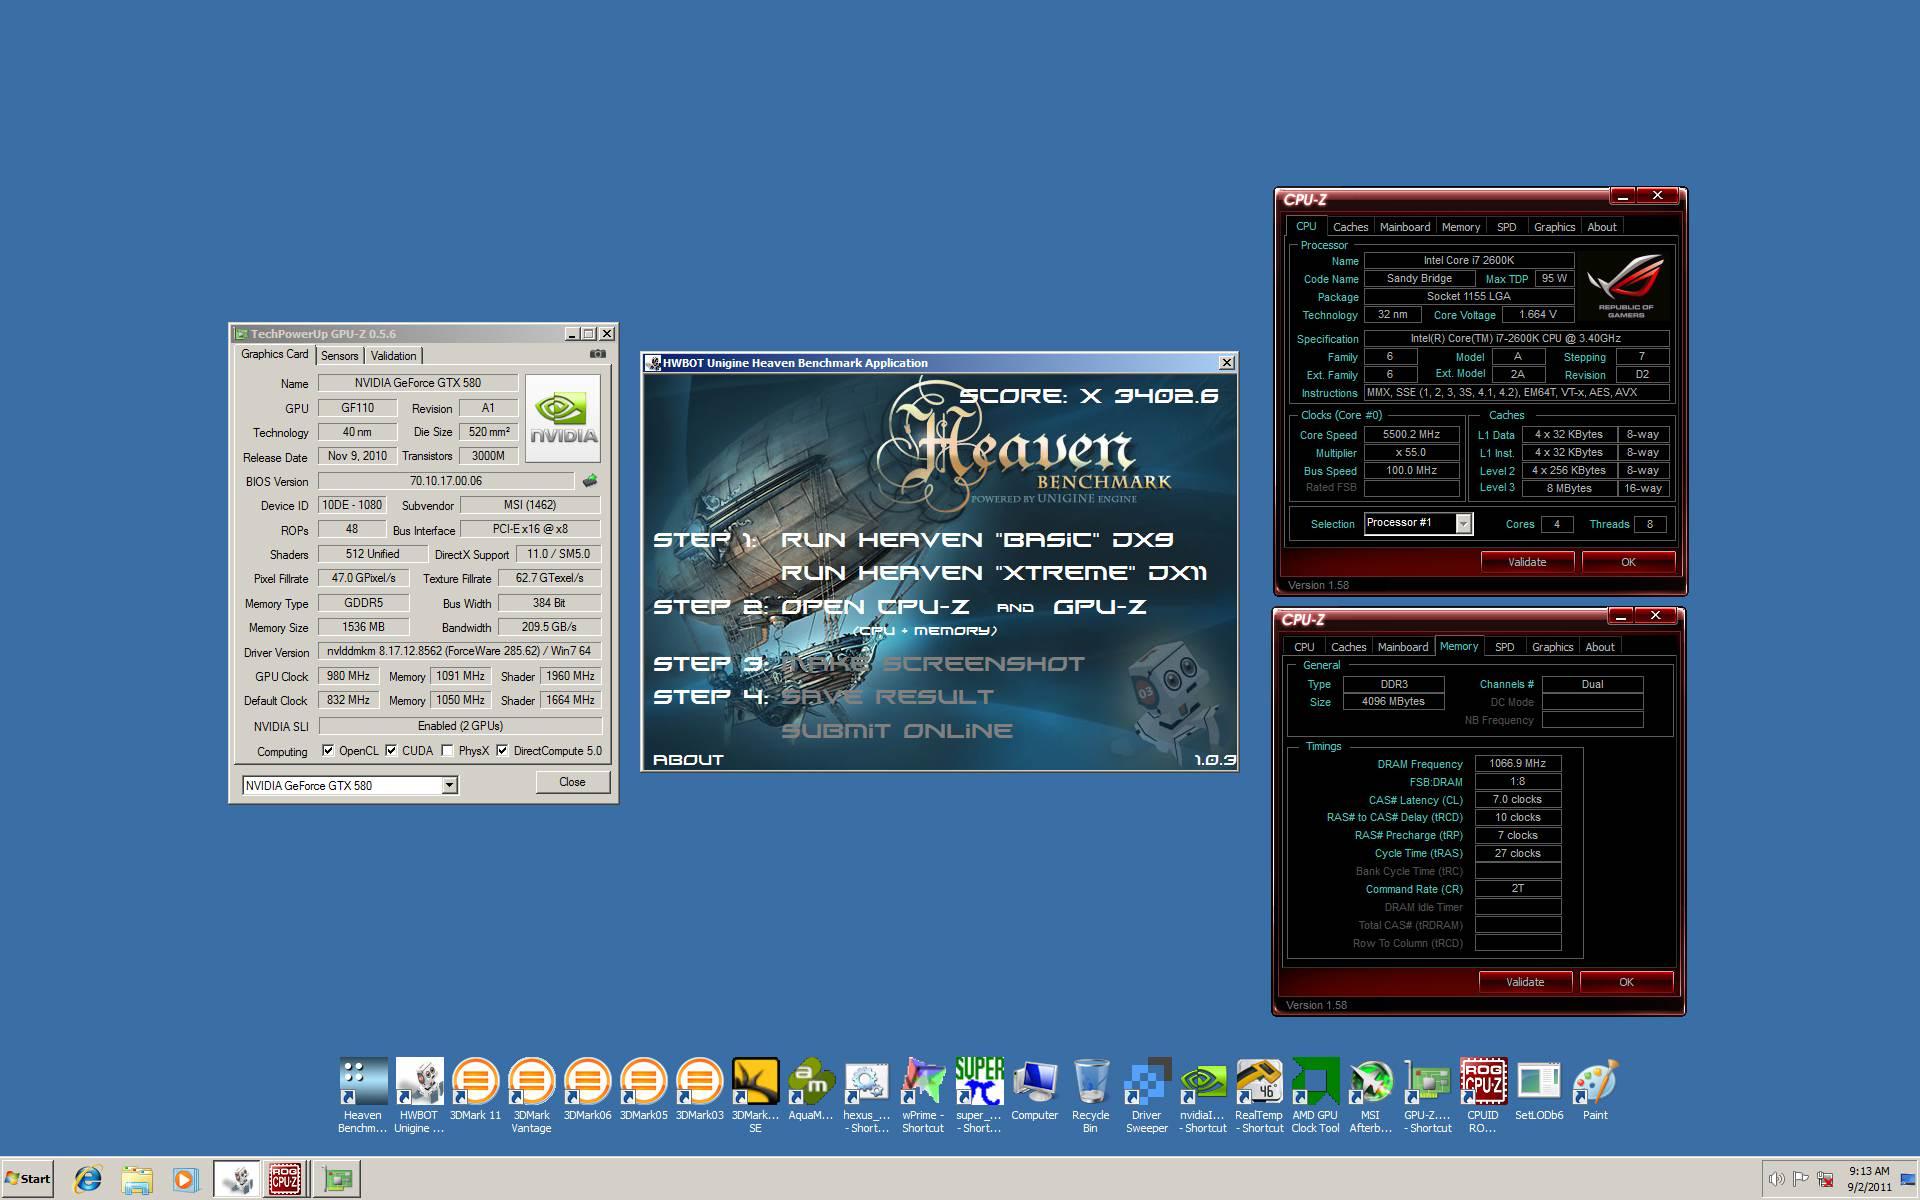Launch wPrime shortcut icon
Image resolution: width=1920 pixels, height=1200 pixels.
pos(922,1095)
